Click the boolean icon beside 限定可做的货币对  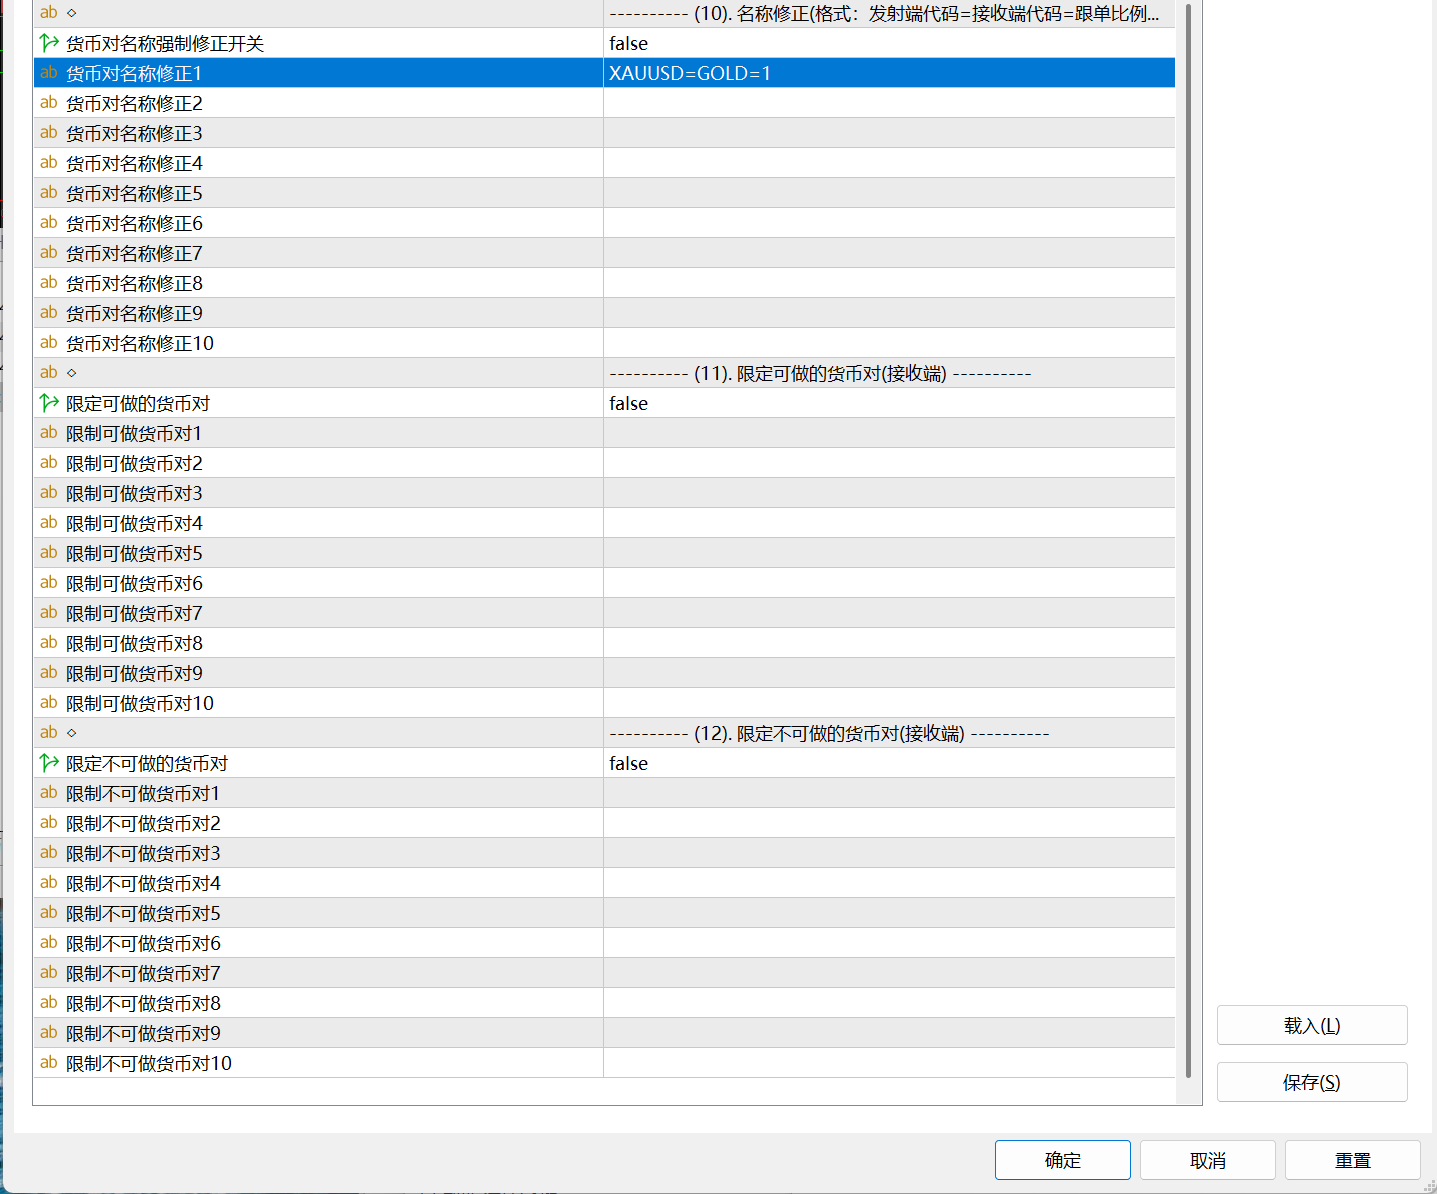click(x=49, y=403)
